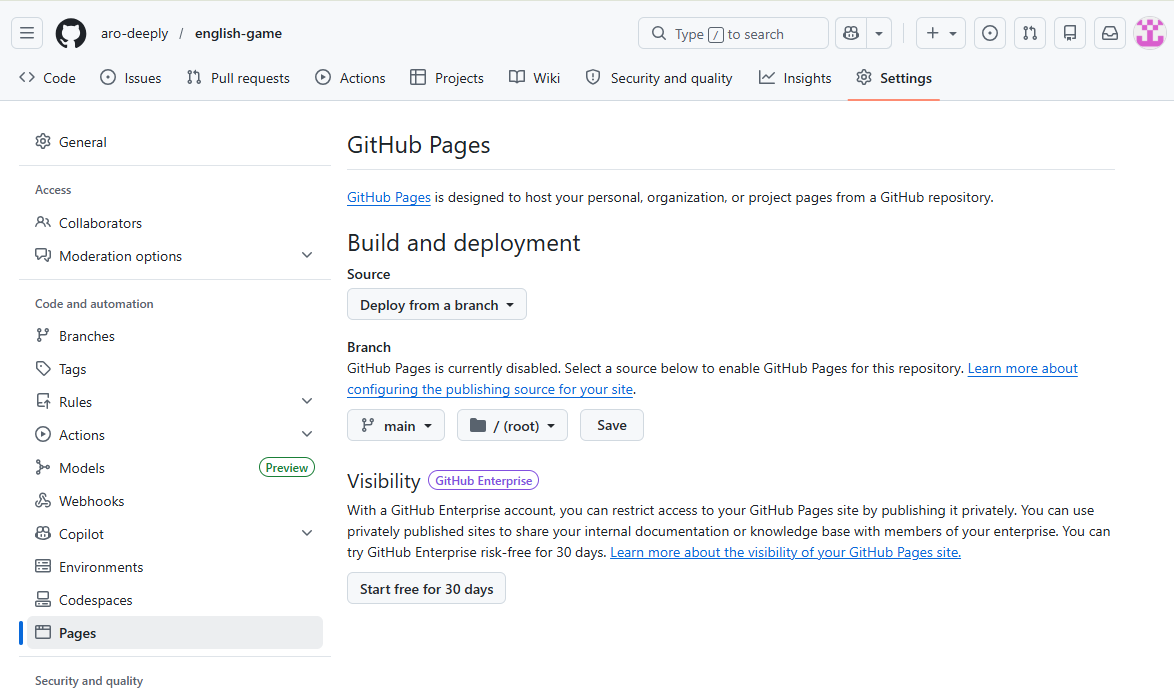Open Webhooks settings

[174, 501]
